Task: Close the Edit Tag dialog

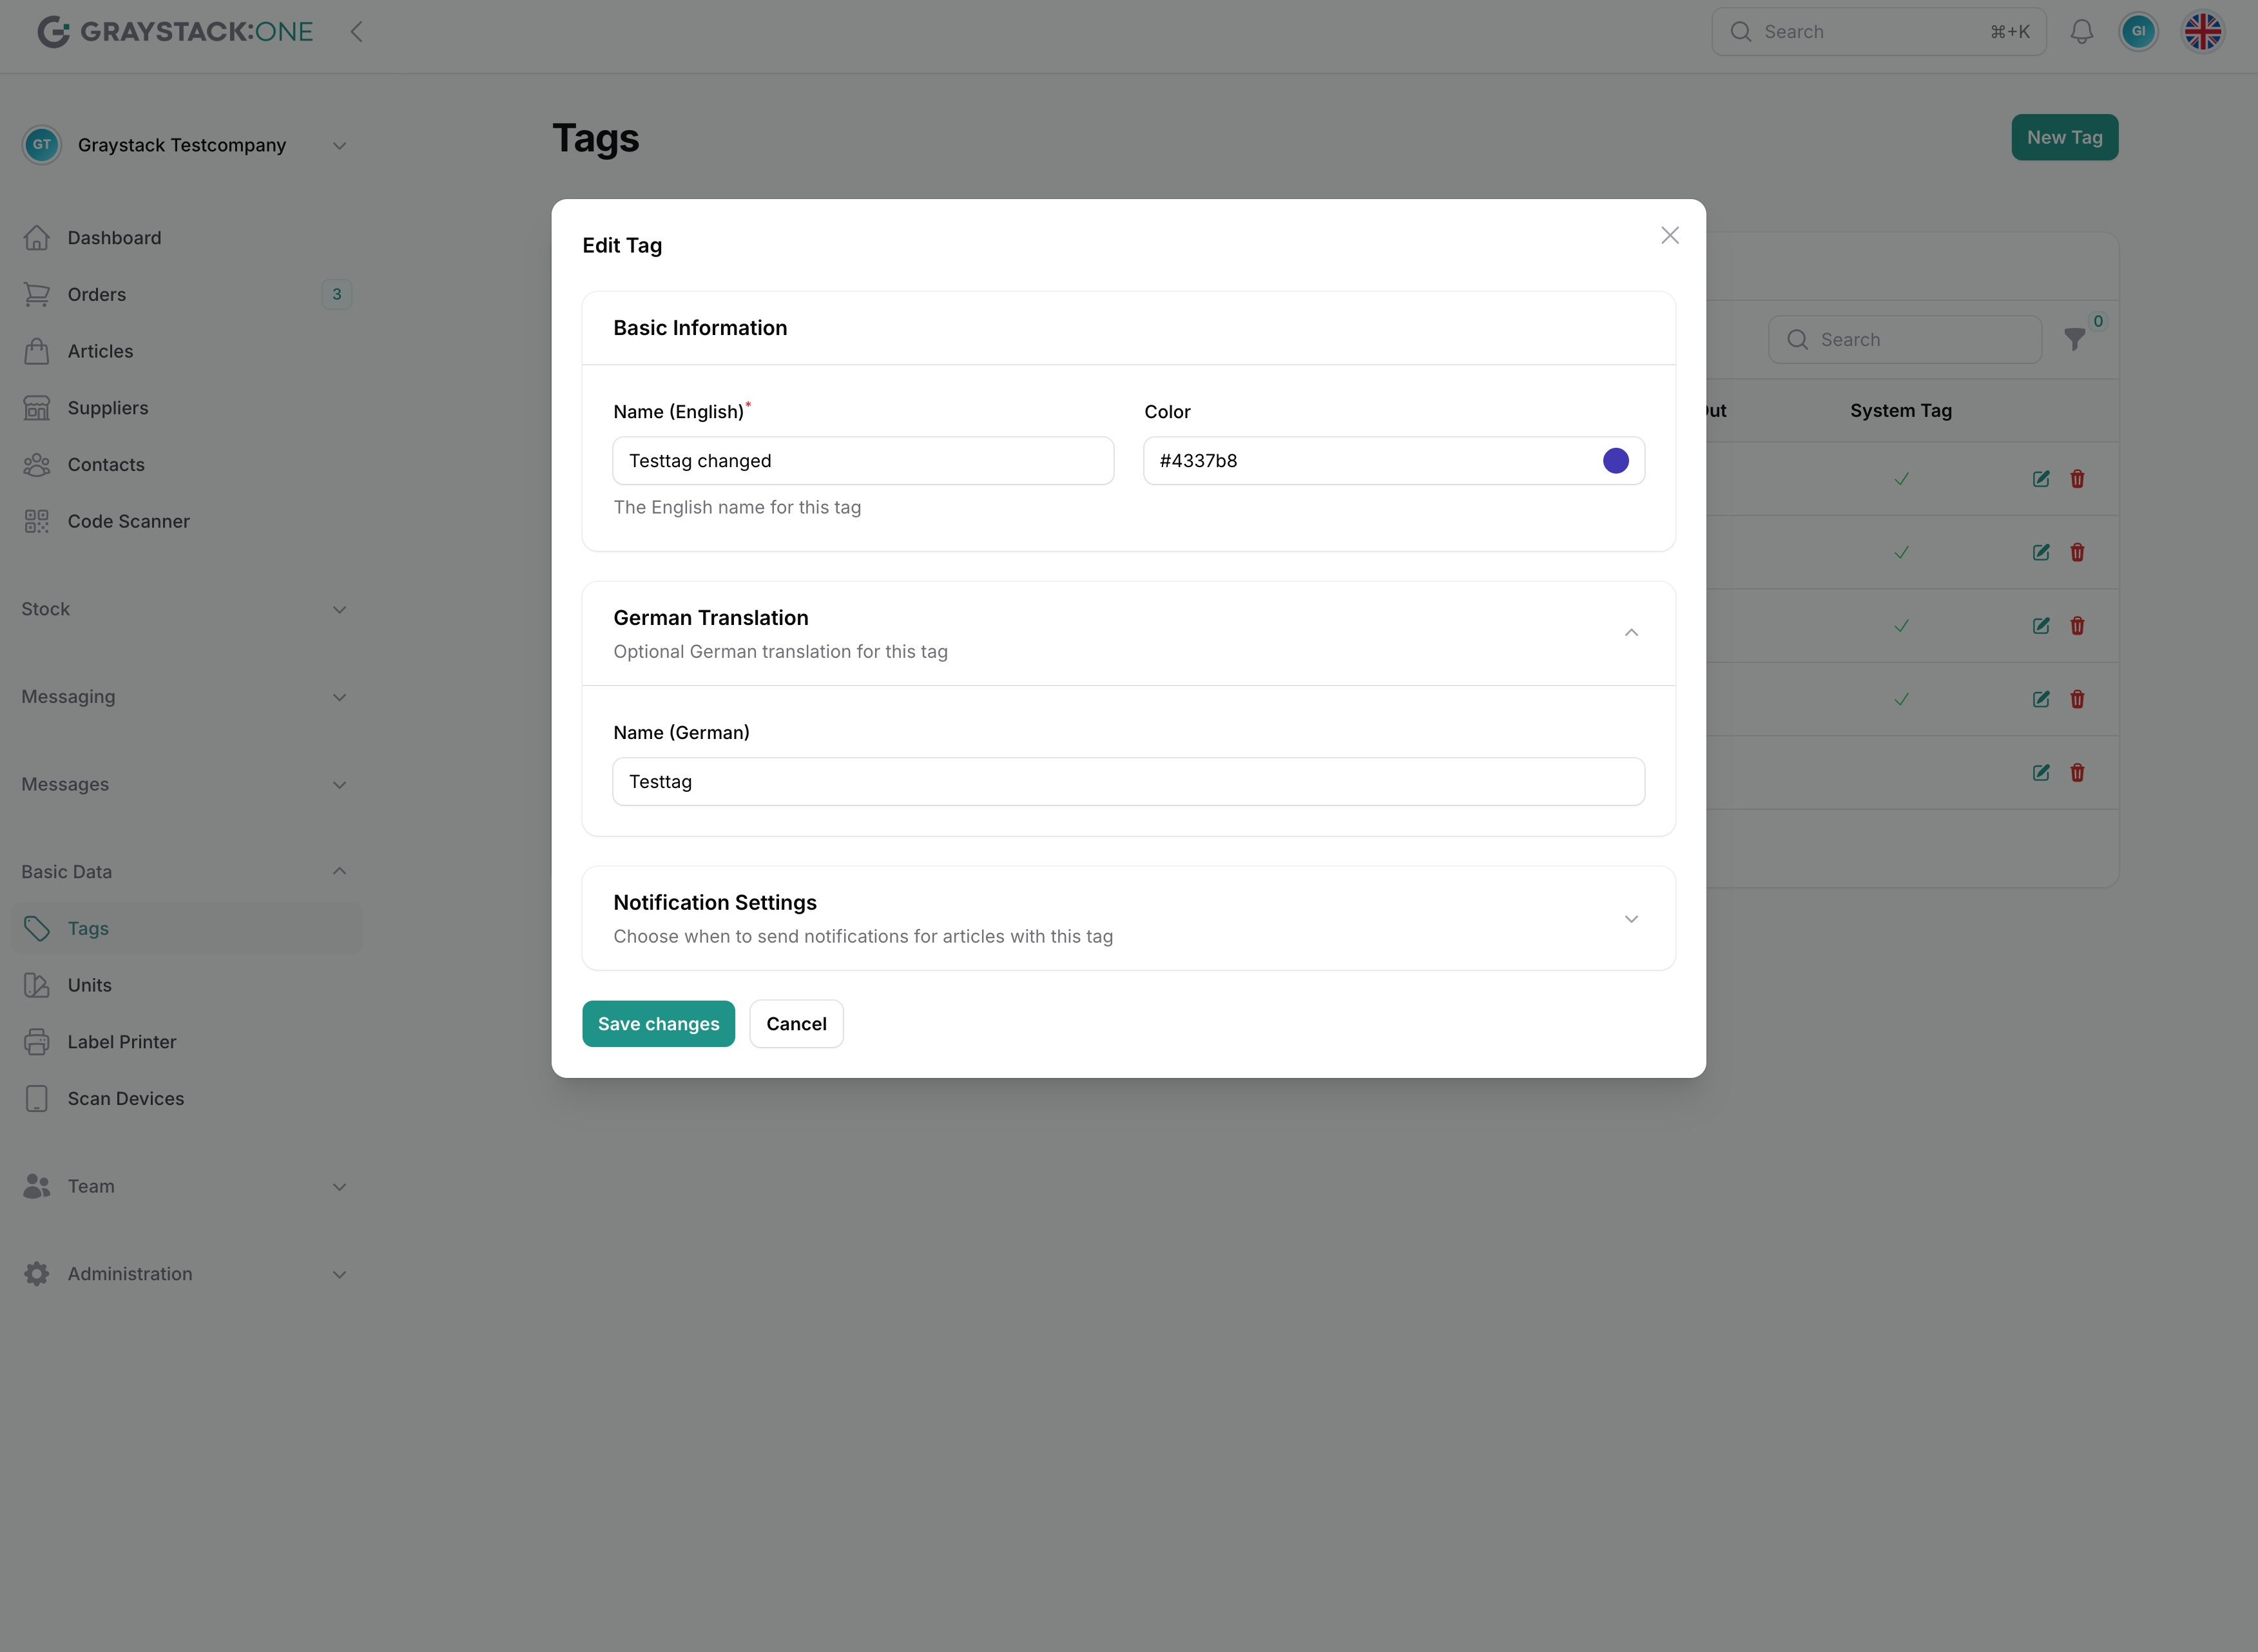Action: [x=1669, y=236]
